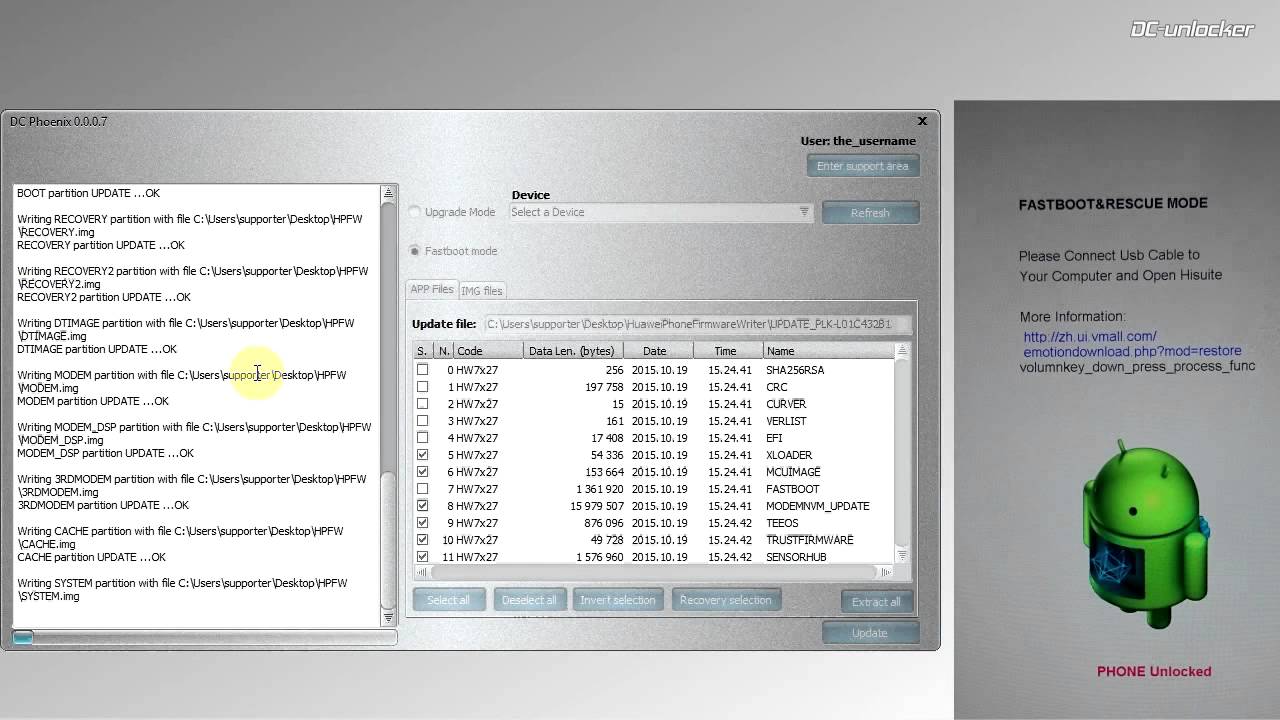Click the file table scroll down arrow

902,556
